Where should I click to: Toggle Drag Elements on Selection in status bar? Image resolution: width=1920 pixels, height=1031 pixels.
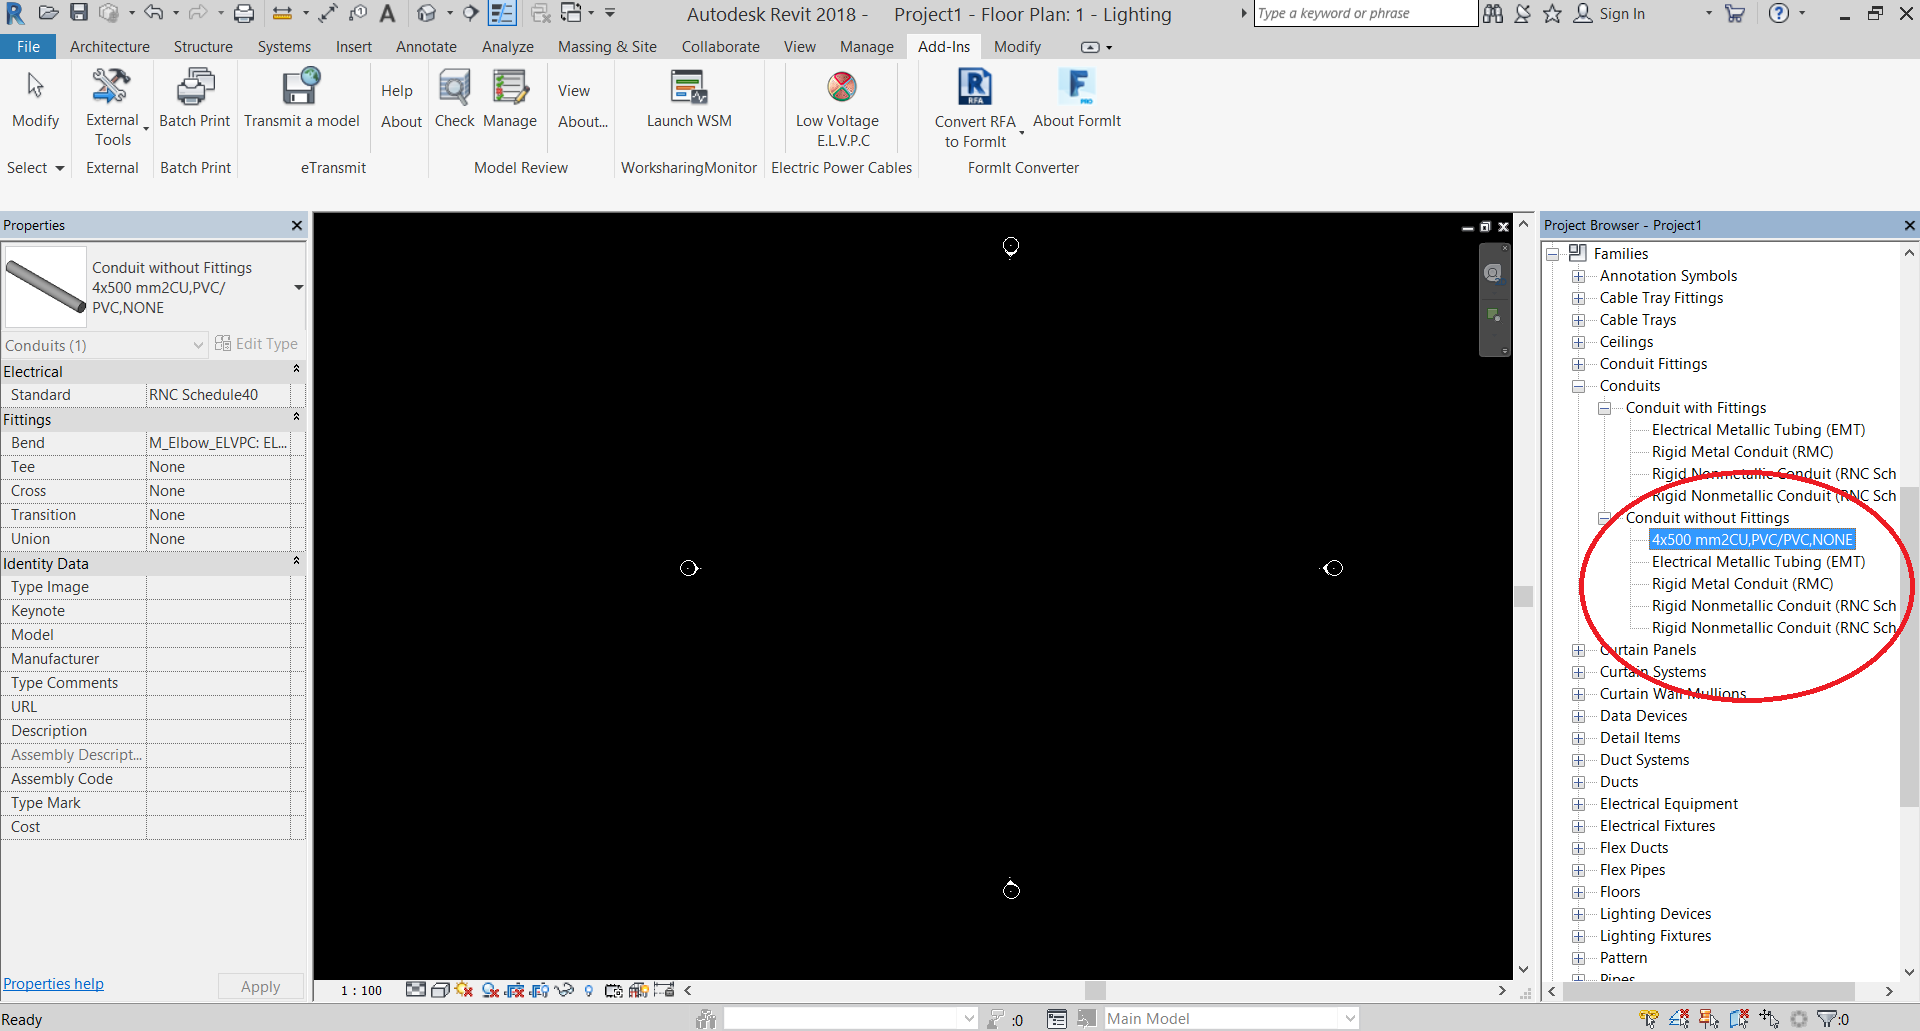[1769, 1018]
